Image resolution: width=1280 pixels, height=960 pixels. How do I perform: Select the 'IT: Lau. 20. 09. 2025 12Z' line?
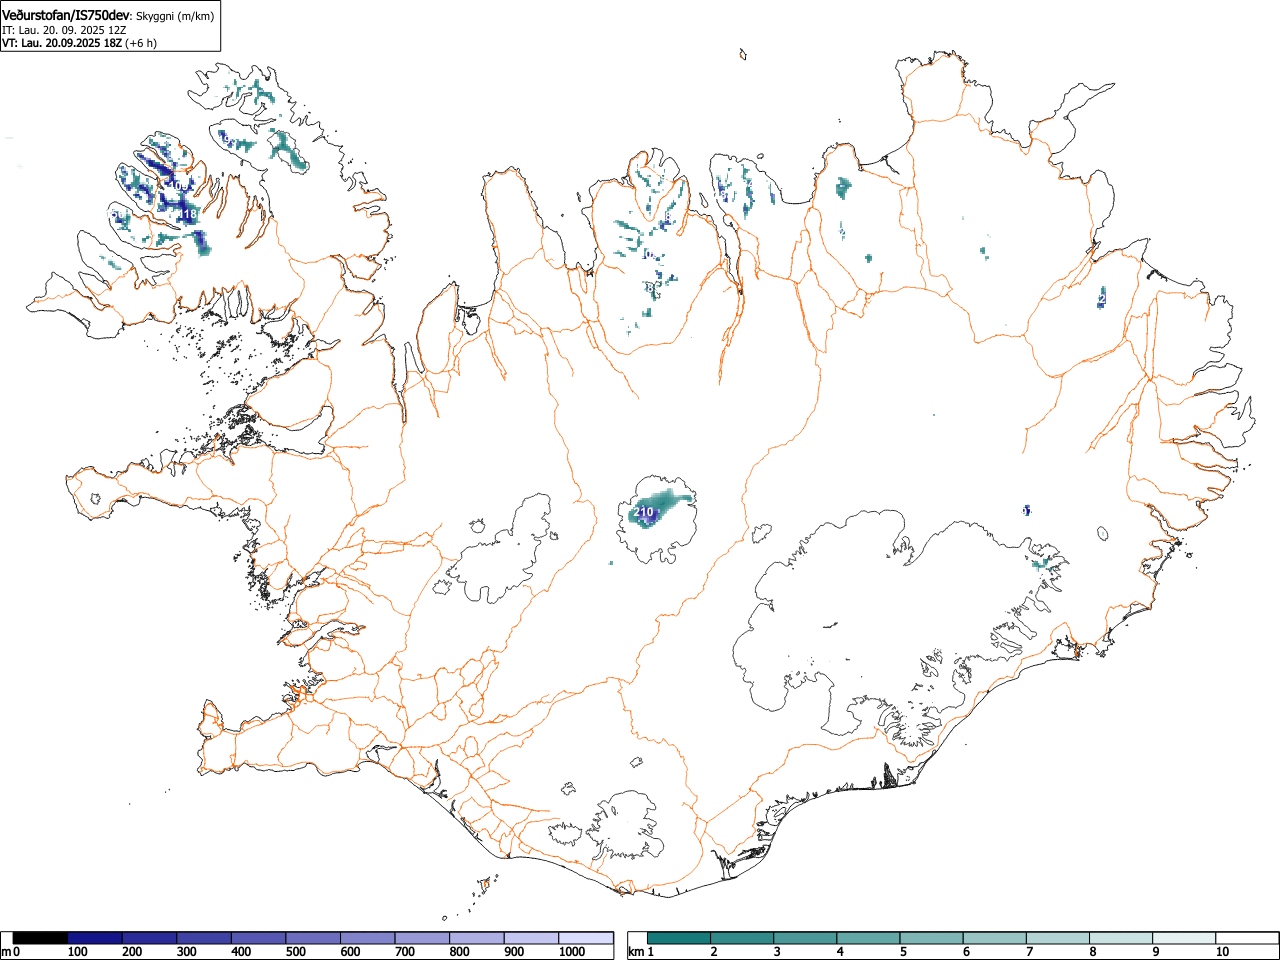[x=64, y=30]
